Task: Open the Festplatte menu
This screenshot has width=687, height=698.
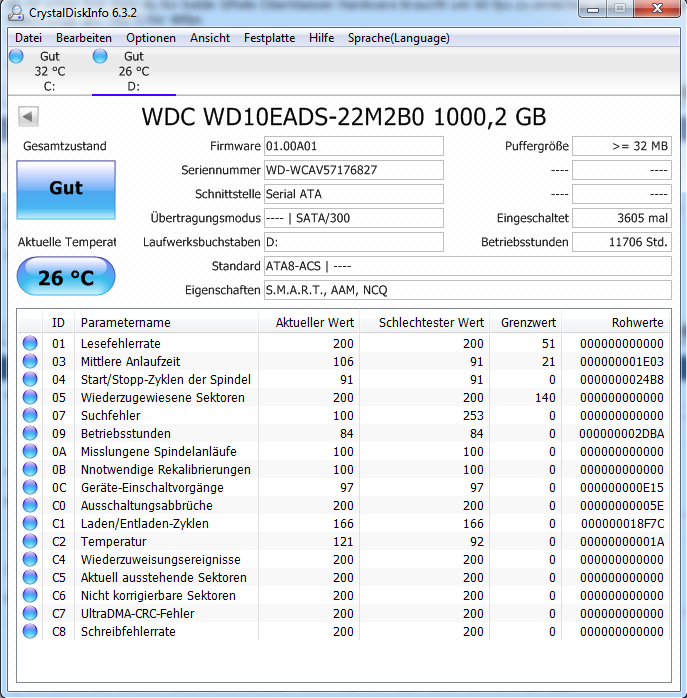Action: coord(269,38)
